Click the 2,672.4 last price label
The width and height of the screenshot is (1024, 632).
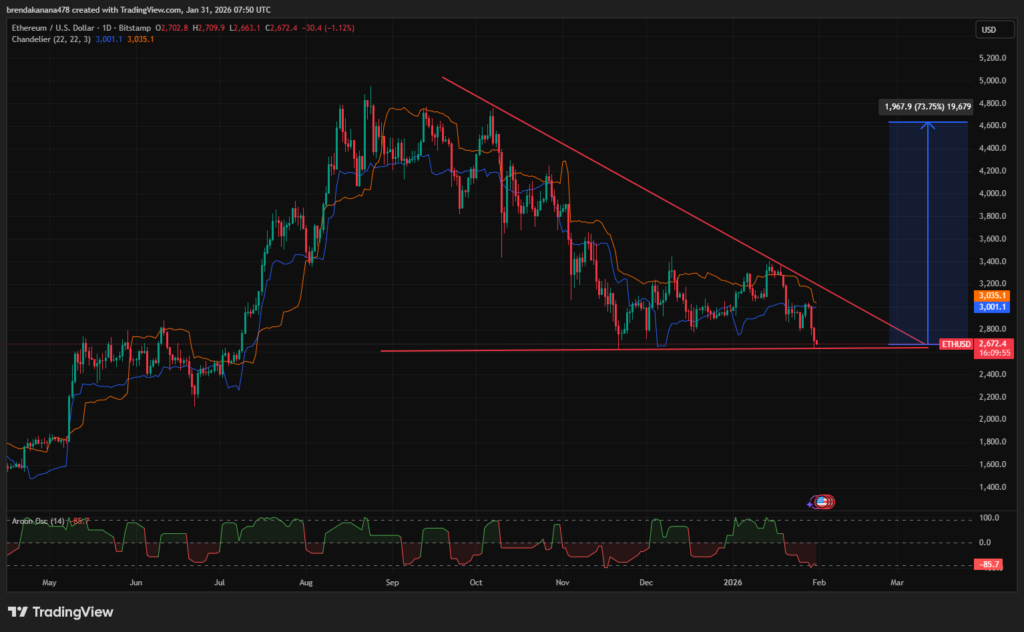(993, 343)
